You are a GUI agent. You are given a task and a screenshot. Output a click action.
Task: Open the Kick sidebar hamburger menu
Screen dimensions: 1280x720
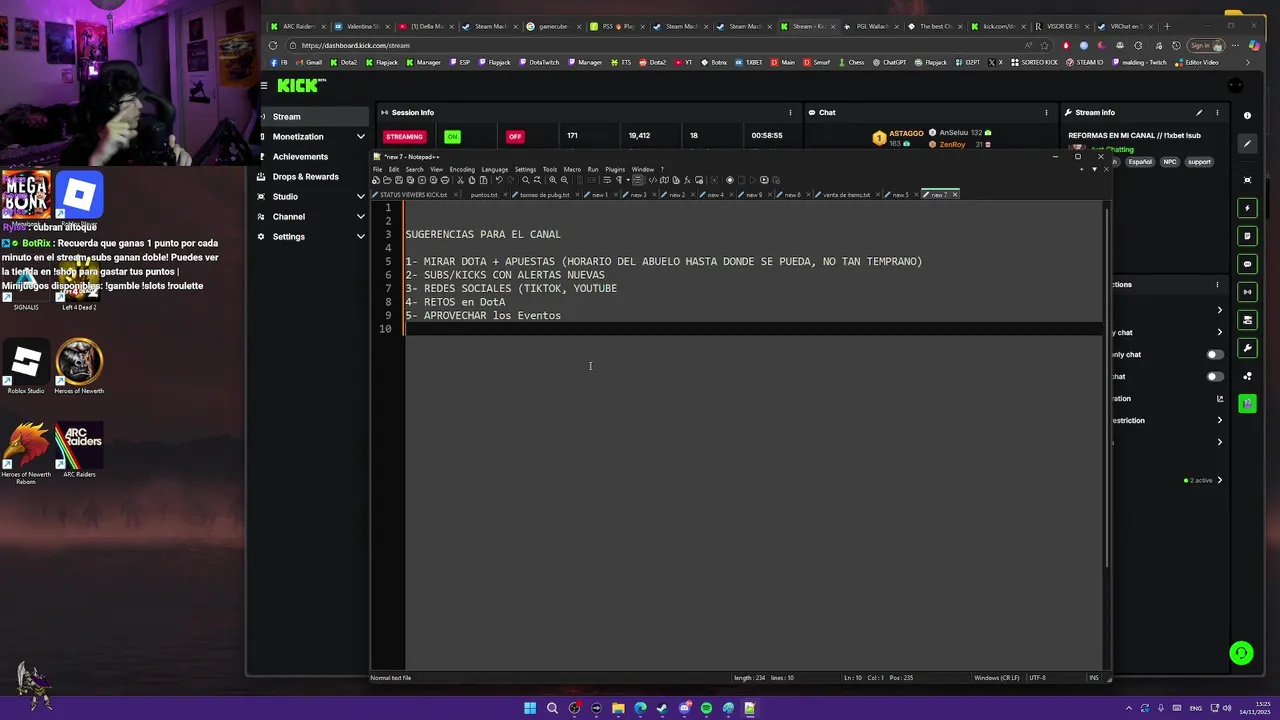tap(264, 86)
